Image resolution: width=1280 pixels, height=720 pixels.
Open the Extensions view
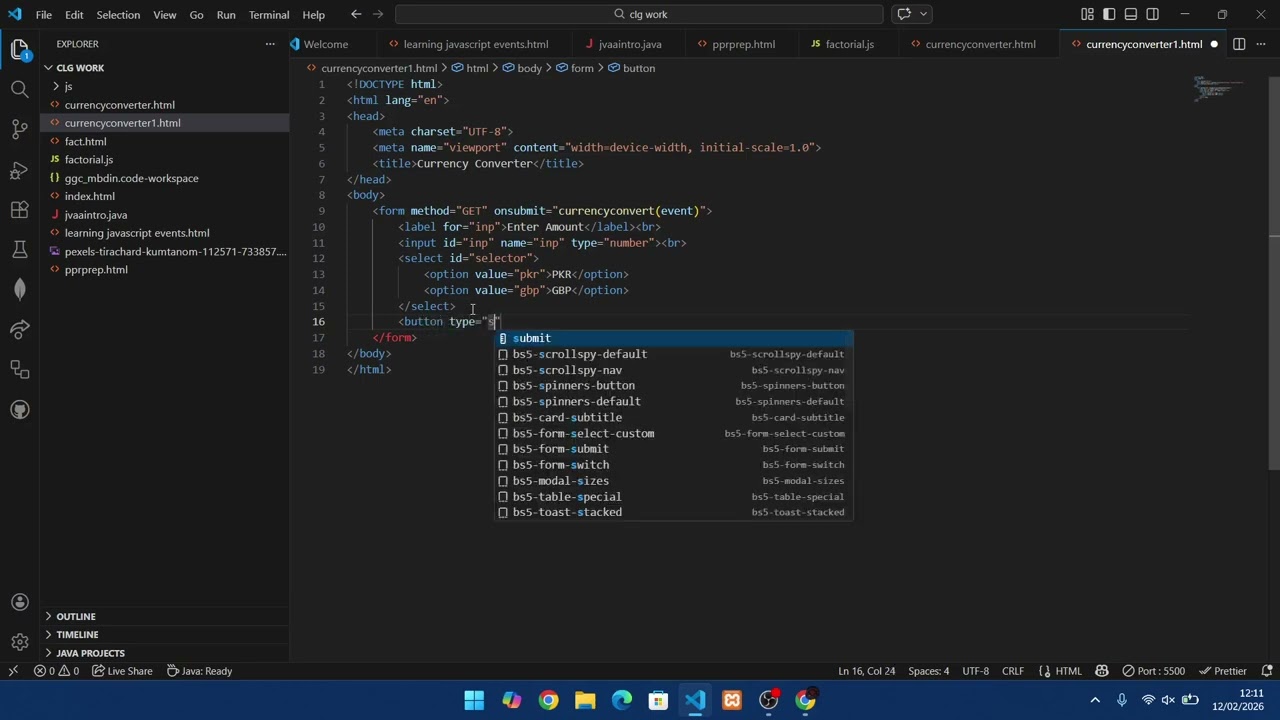tap(19, 210)
